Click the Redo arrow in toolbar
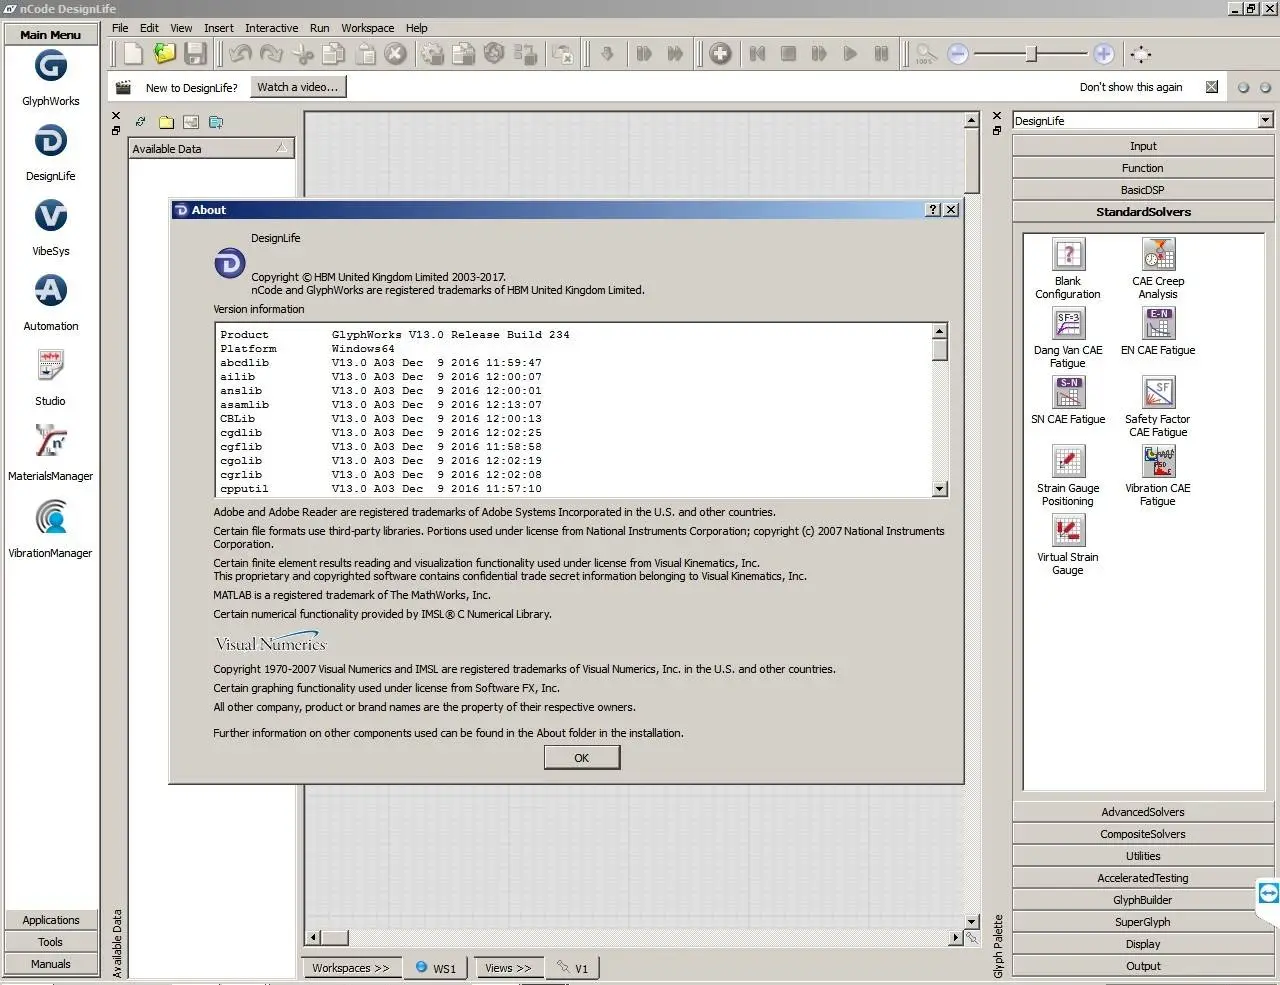 [x=271, y=54]
